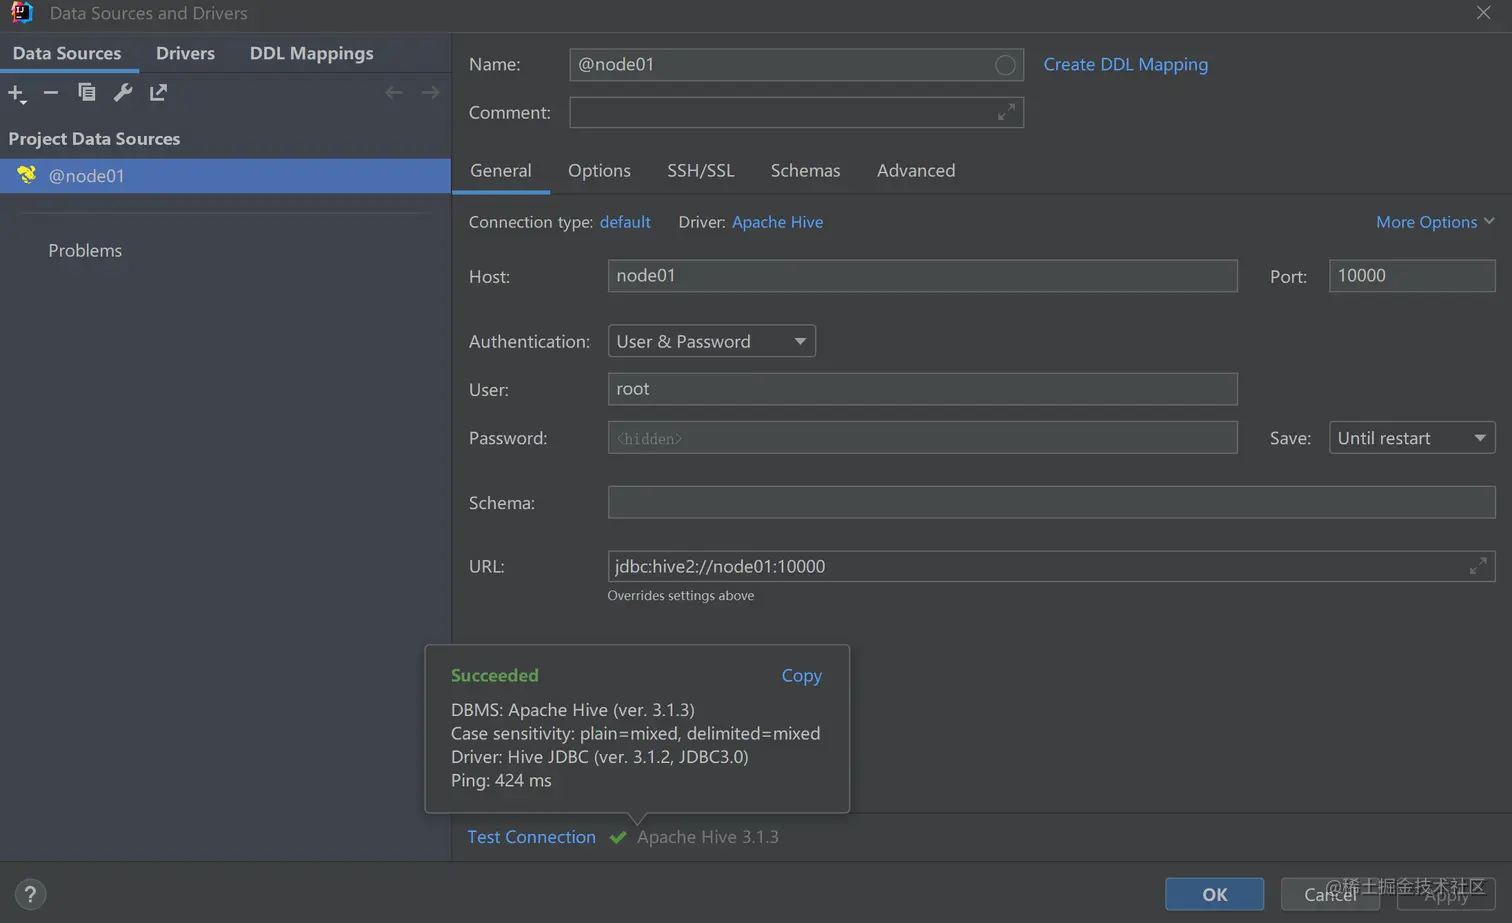Switch to the Drivers tab

185,53
